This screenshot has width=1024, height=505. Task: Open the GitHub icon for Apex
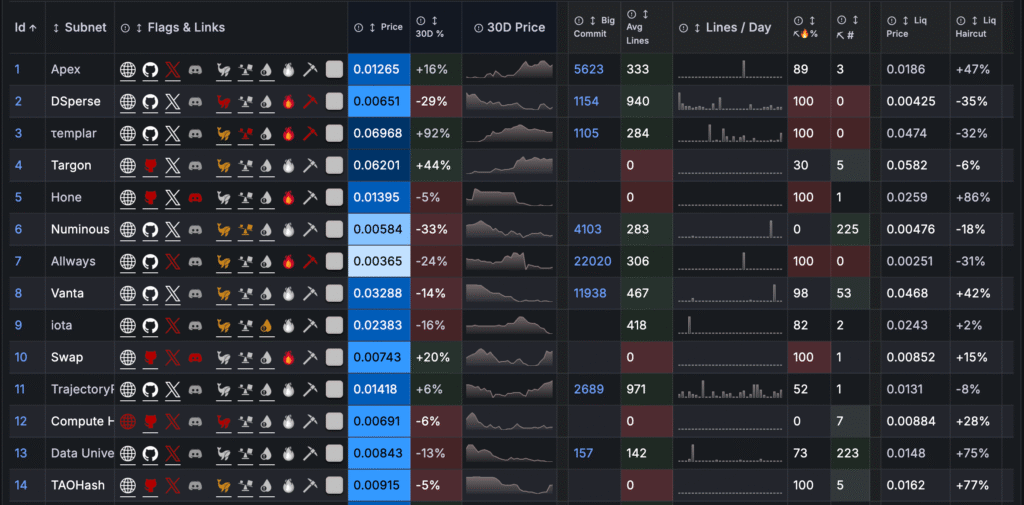[150, 69]
